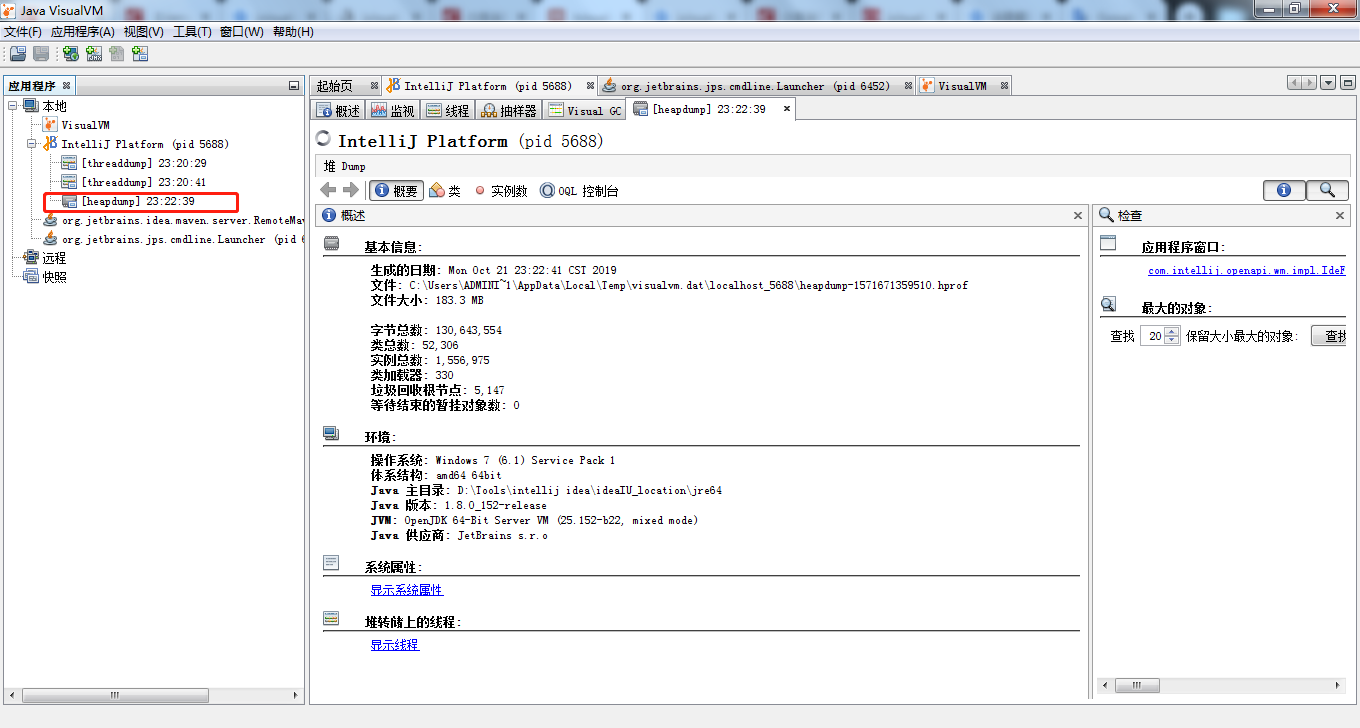This screenshot has width=1360, height=728.
Task: Select org.jetbrains.jps.cmdline.Launcher tree entry
Action: click(x=173, y=239)
